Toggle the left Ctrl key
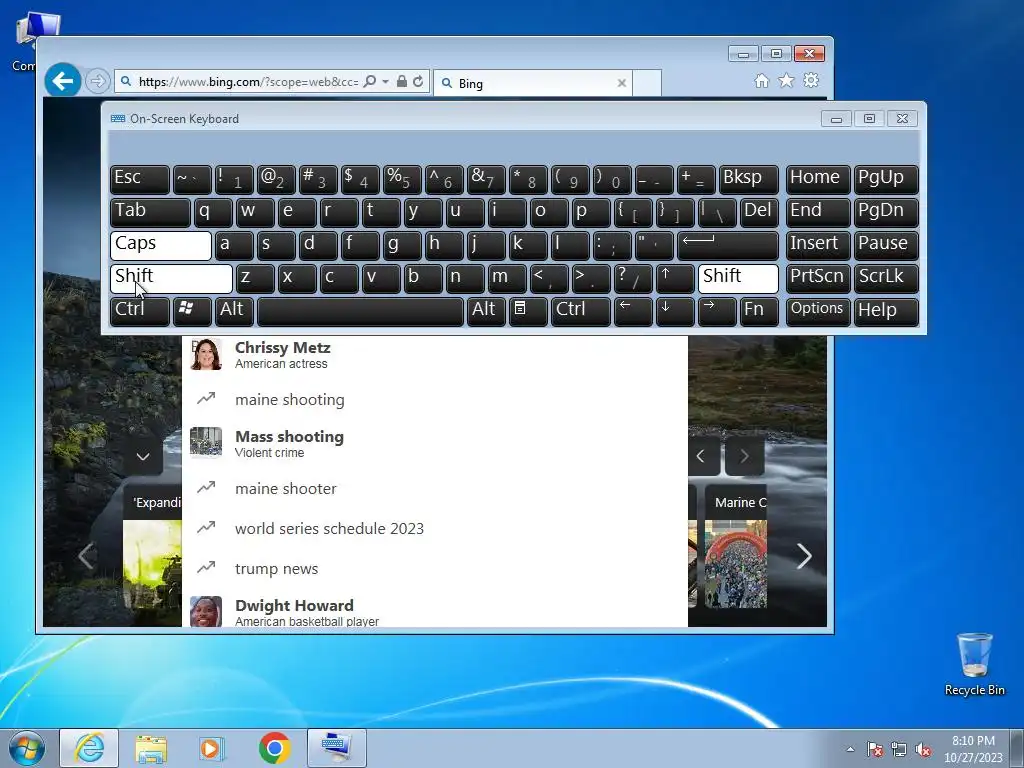The width and height of the screenshot is (1024, 768). point(140,312)
